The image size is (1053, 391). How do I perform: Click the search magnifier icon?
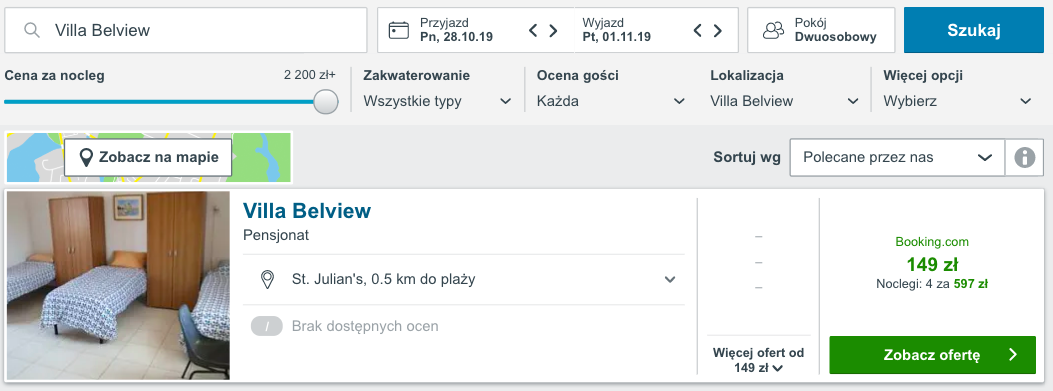(32, 30)
